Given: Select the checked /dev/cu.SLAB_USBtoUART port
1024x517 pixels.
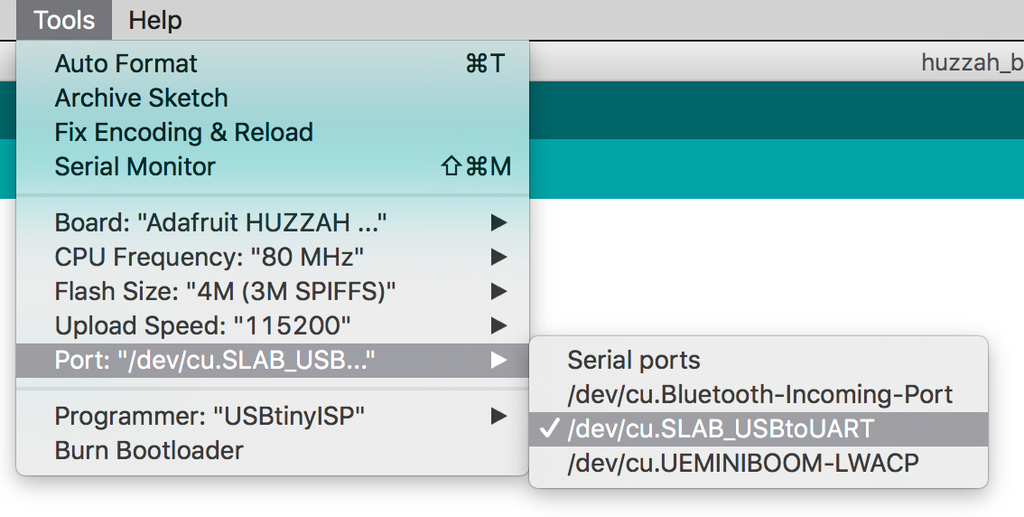Looking at the screenshot, I should click(x=720, y=429).
